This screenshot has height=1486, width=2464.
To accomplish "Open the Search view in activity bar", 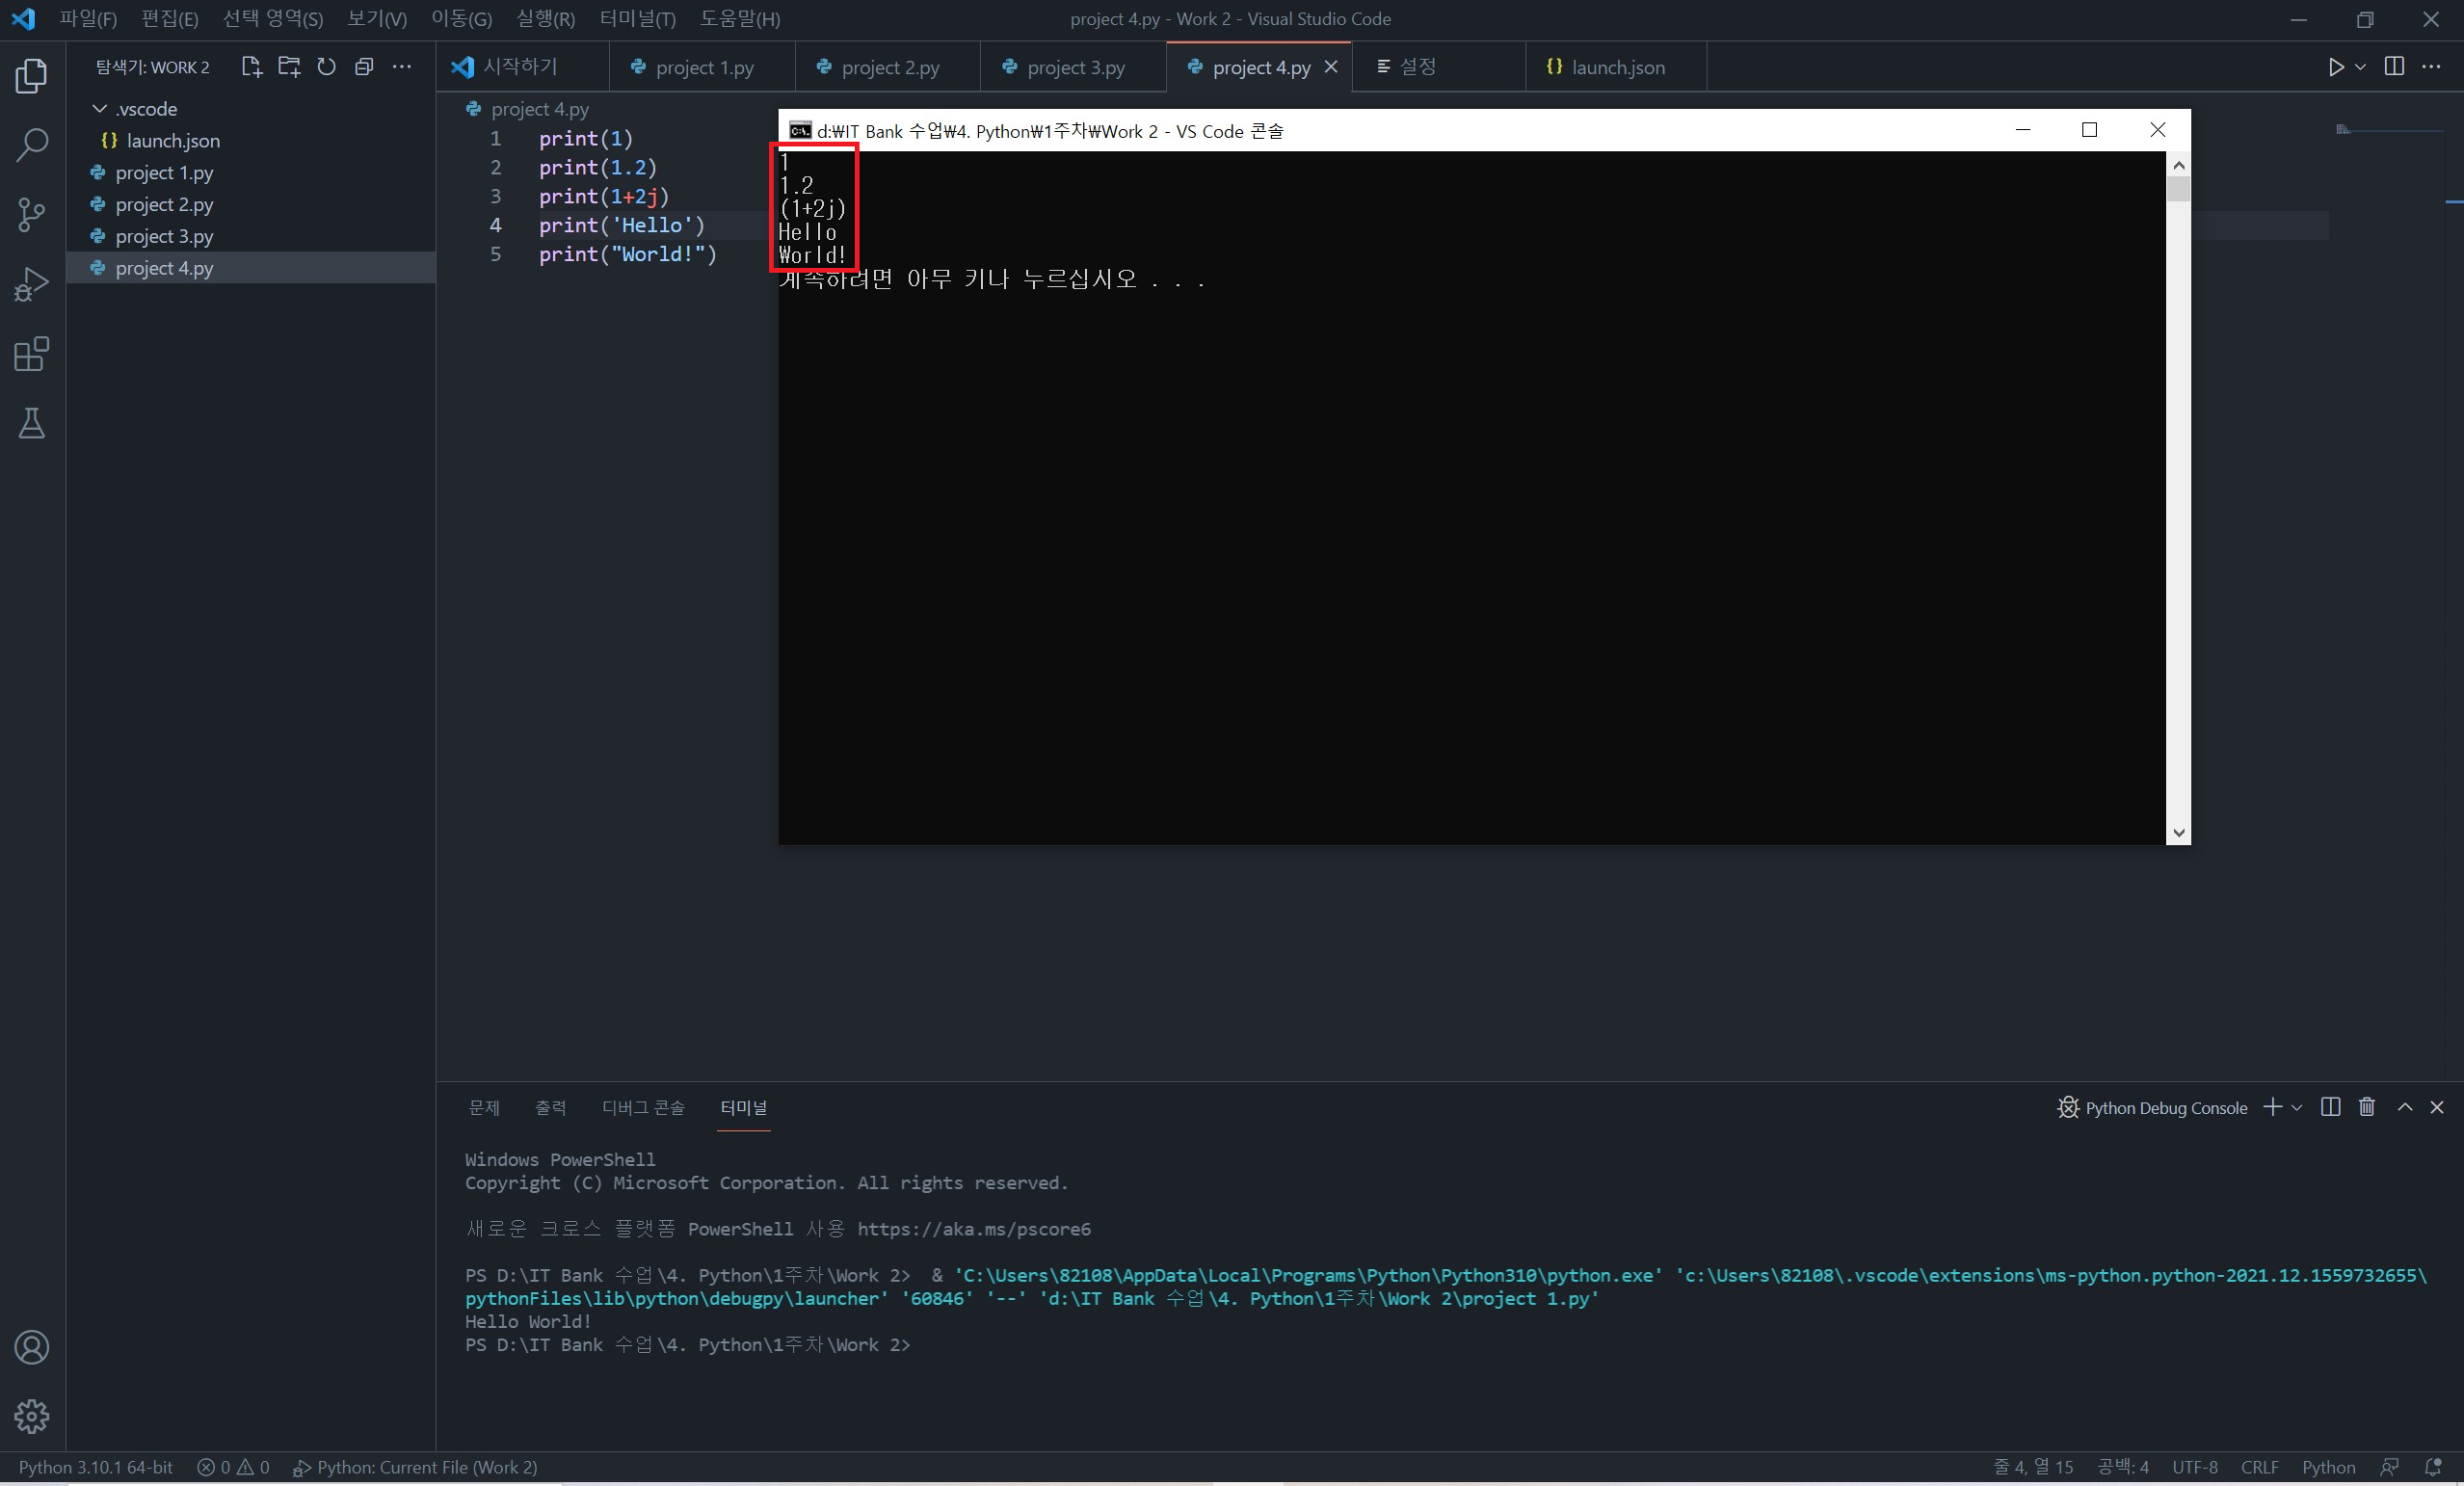I will [x=32, y=144].
